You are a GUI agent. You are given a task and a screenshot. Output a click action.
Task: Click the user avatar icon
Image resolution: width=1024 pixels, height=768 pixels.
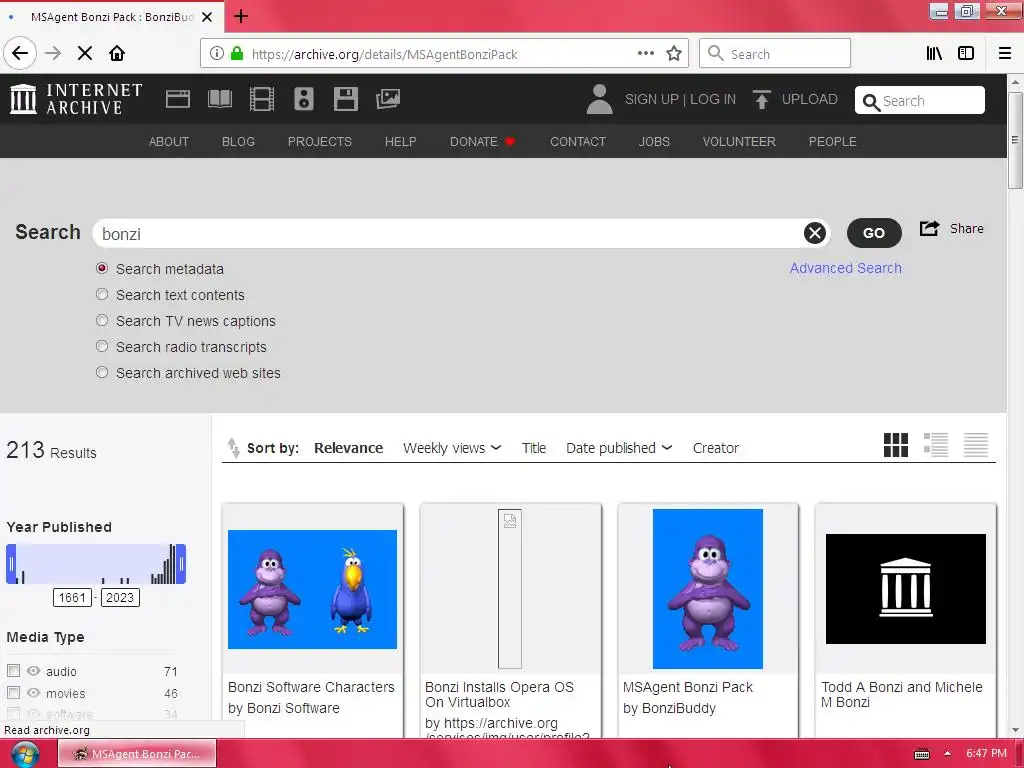[600, 99]
